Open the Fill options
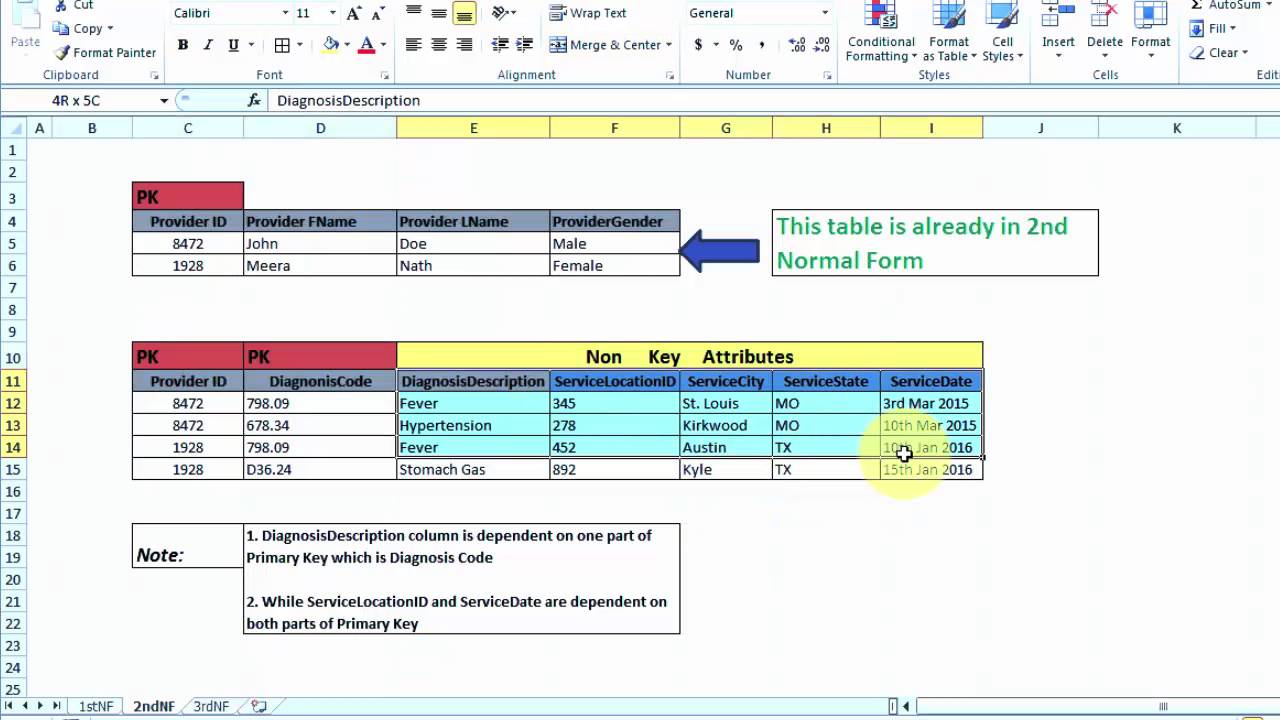Screen dimensions: 1280x720 tap(1214, 29)
